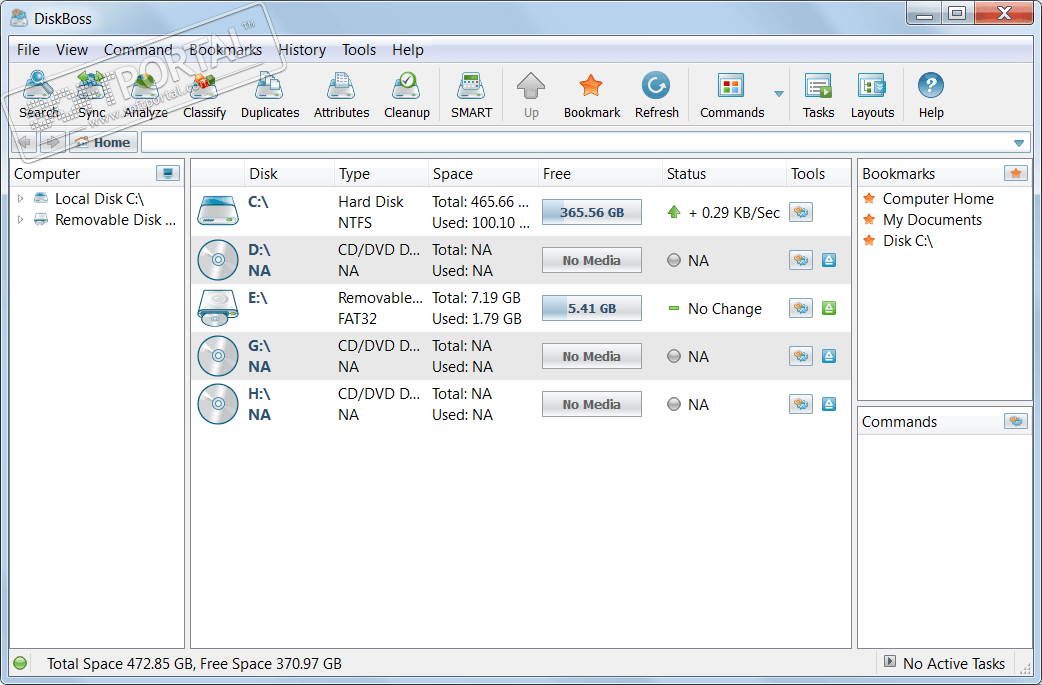Click the No Media bar for D:\
The height and width of the screenshot is (685, 1042).
click(x=591, y=260)
